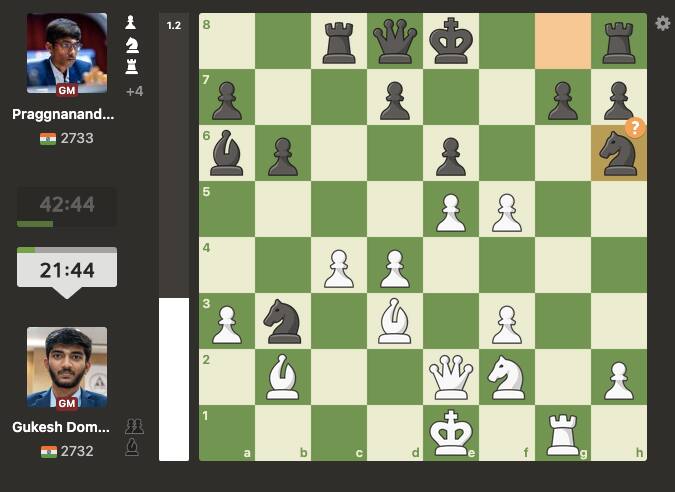Screen dimensions: 675x492
Task: Select the white pawn on d4
Action: pos(395,269)
